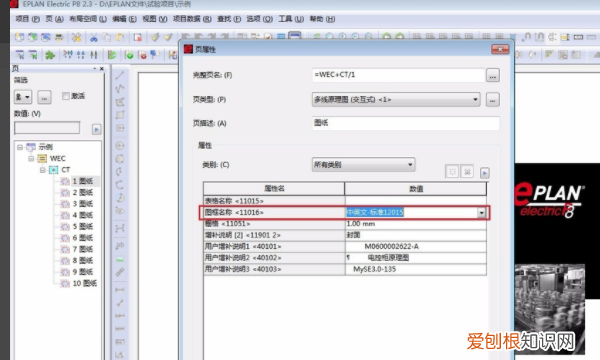Viewport: 600px width, 360px height.
Task: Click the red delete icon in the toolbar
Action: (137, 37)
